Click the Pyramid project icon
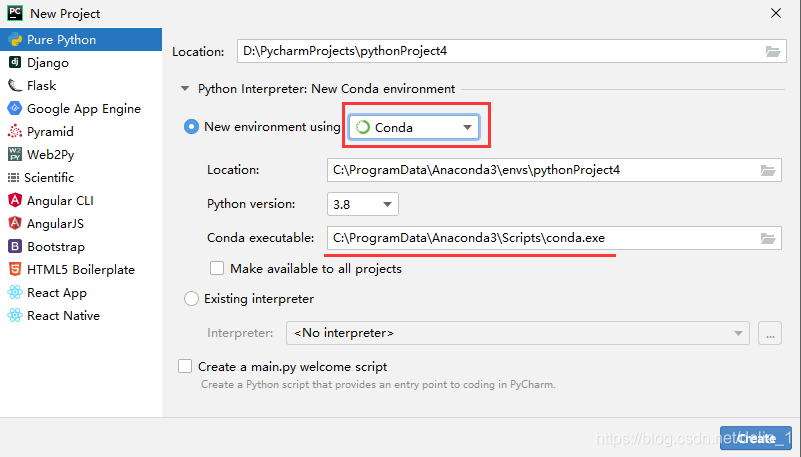The height and width of the screenshot is (457, 801). click(x=15, y=131)
